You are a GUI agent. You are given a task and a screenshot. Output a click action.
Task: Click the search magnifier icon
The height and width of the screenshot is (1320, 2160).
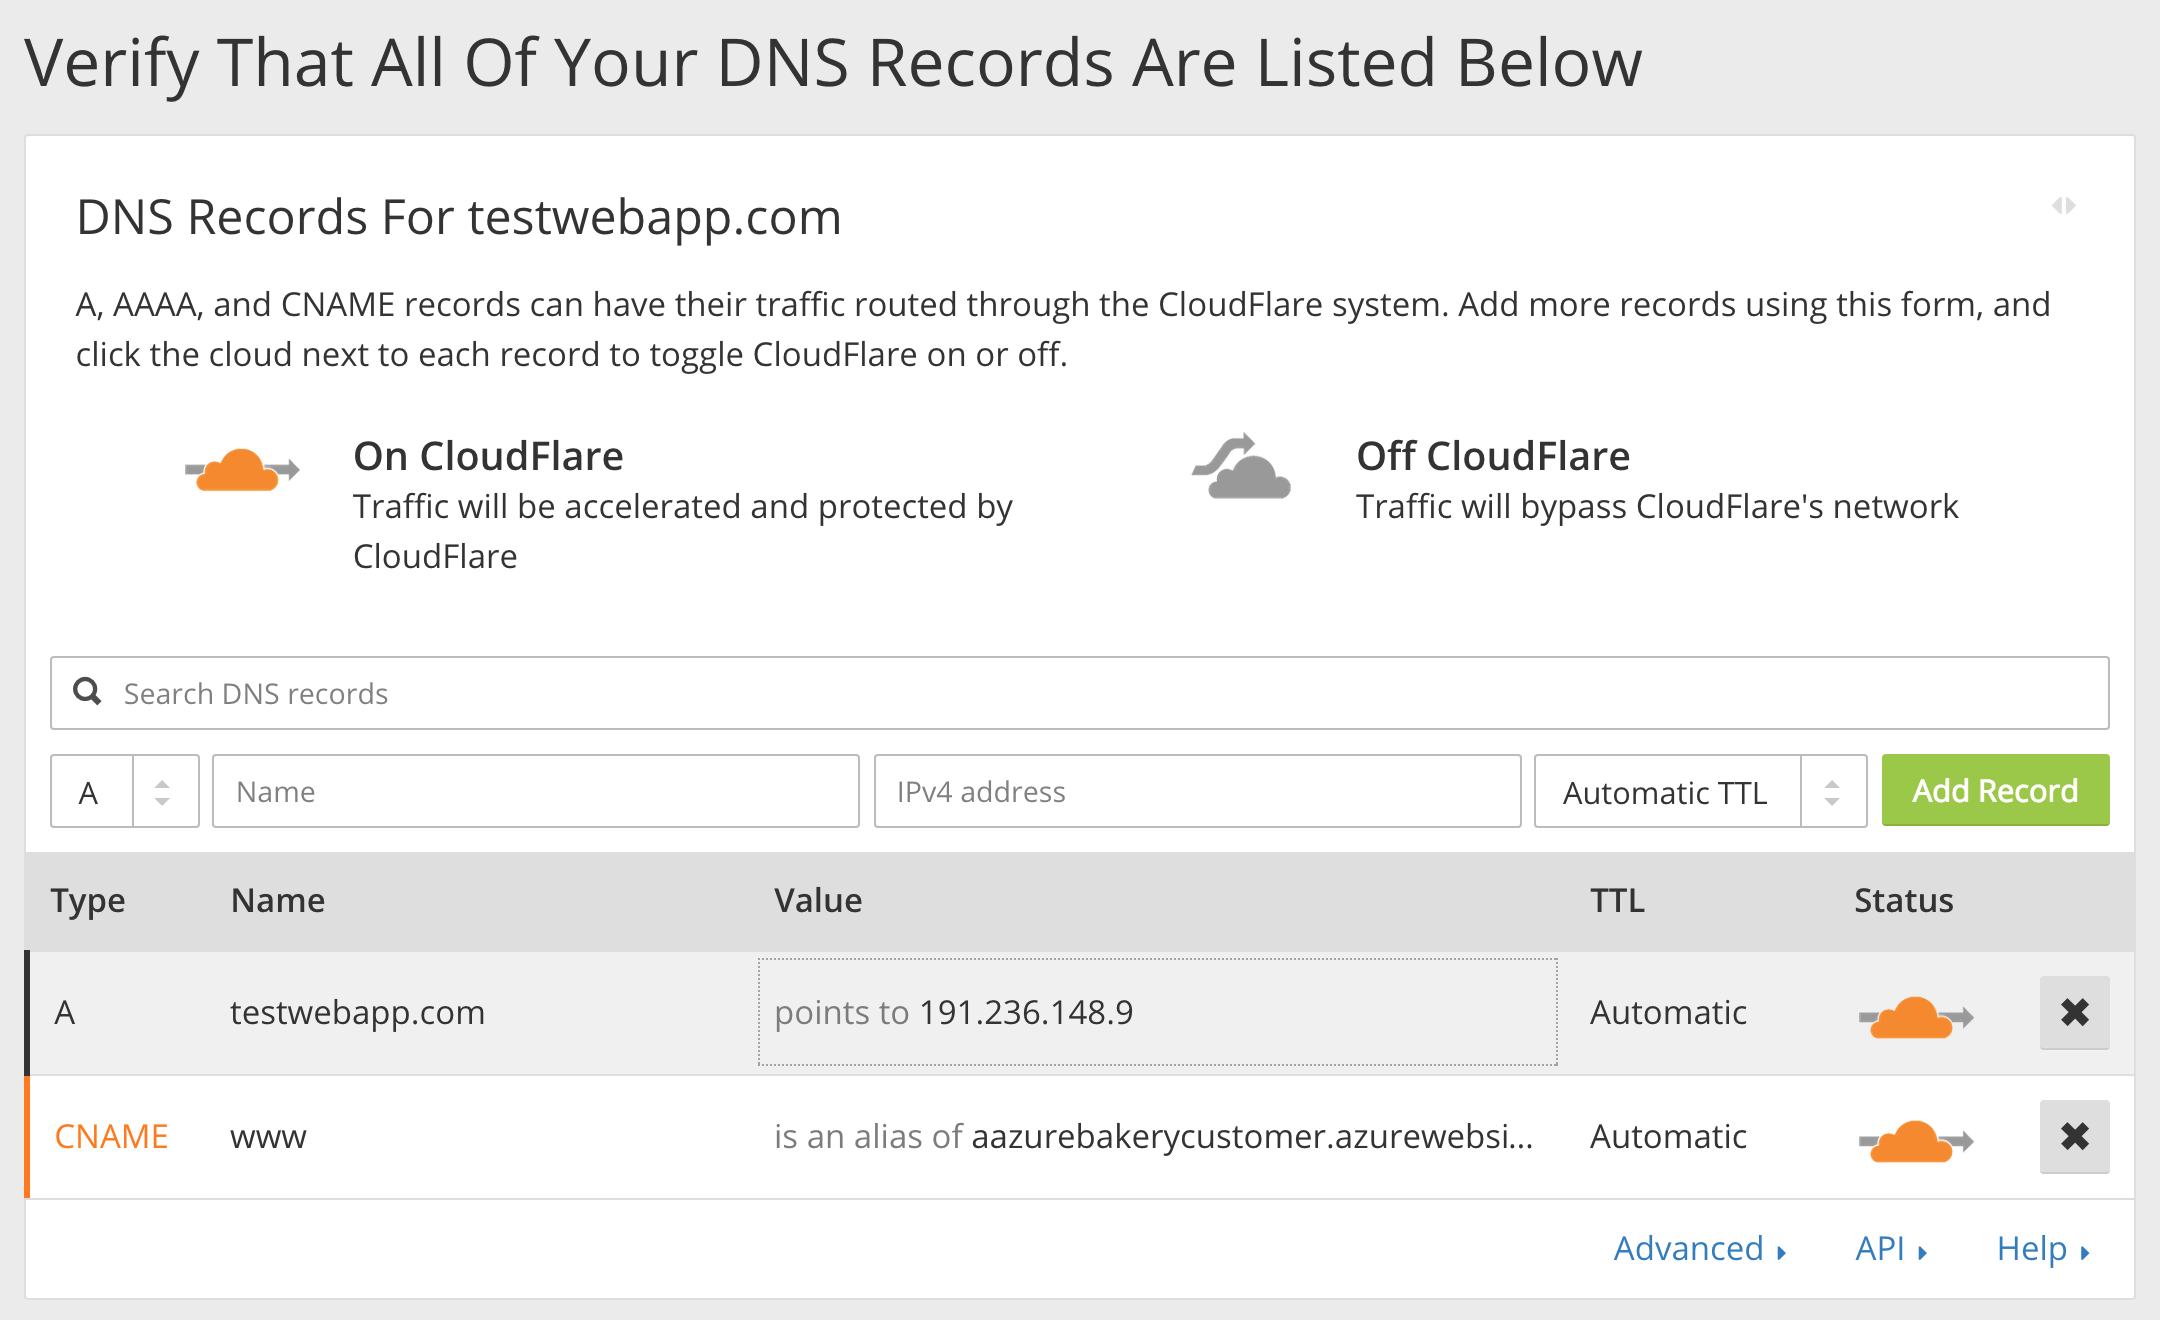click(88, 692)
